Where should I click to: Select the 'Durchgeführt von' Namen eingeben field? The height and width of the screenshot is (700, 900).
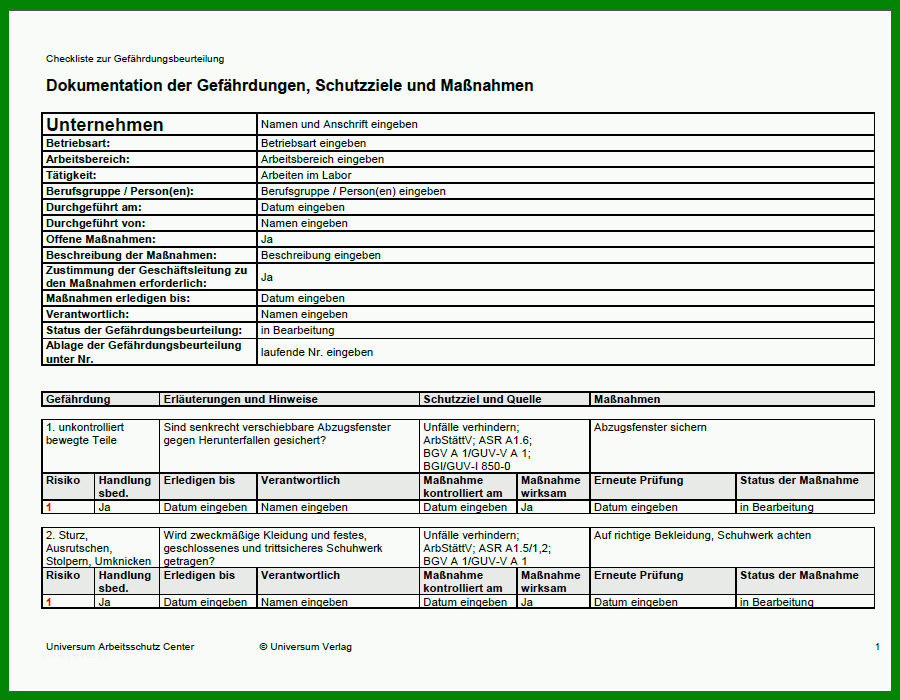[x=565, y=224]
